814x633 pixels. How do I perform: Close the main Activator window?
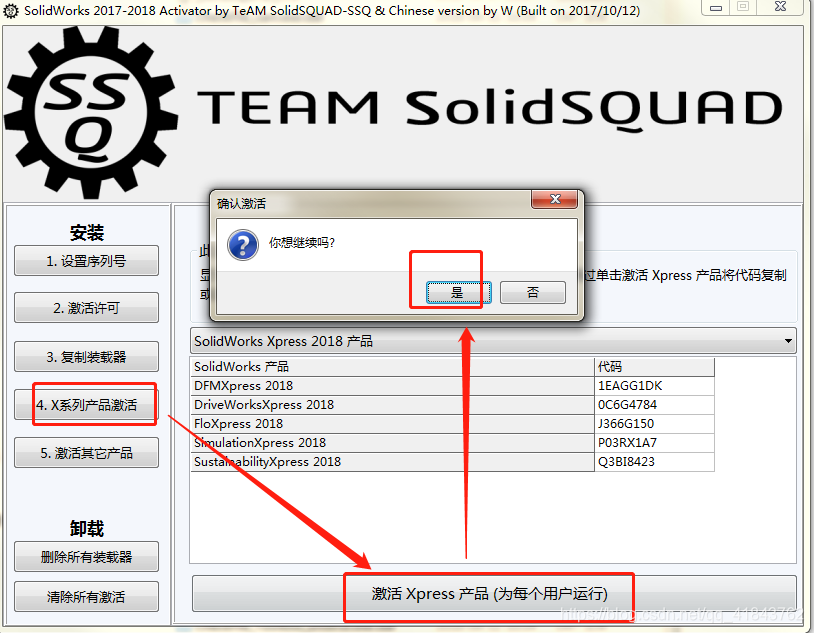point(780,7)
